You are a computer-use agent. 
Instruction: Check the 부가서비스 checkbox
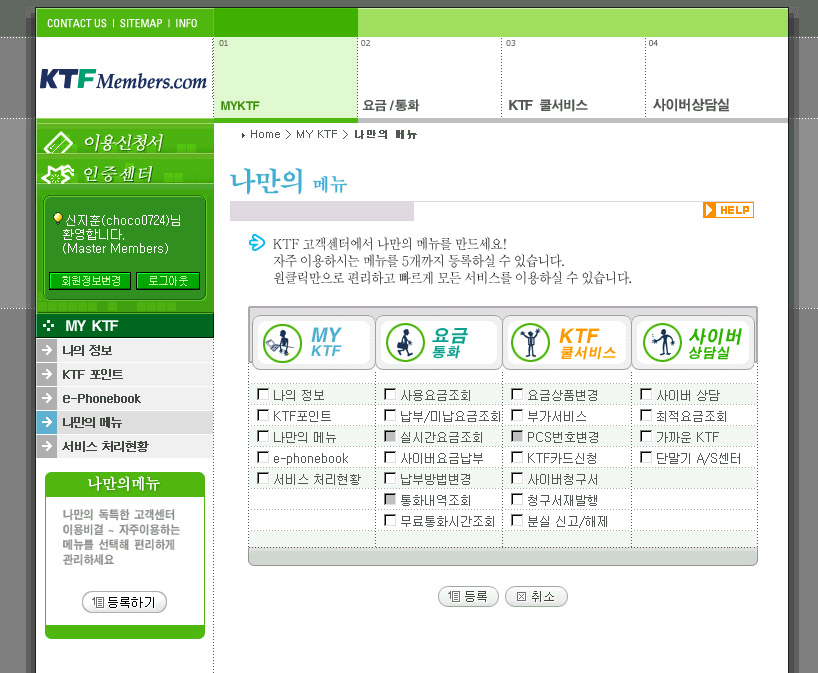click(517, 415)
